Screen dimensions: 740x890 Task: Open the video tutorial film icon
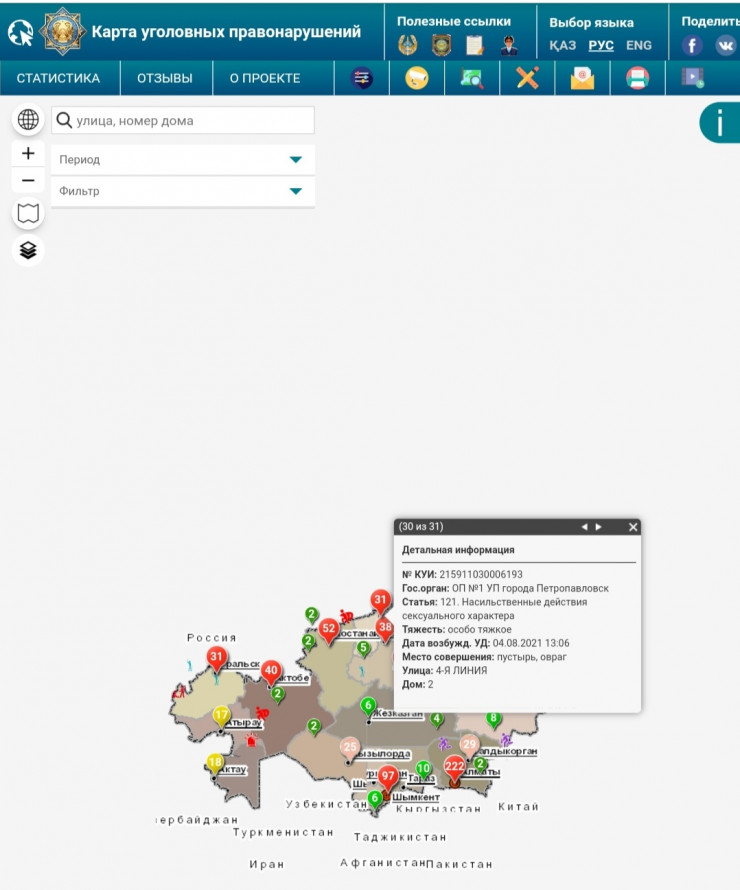(x=692, y=78)
